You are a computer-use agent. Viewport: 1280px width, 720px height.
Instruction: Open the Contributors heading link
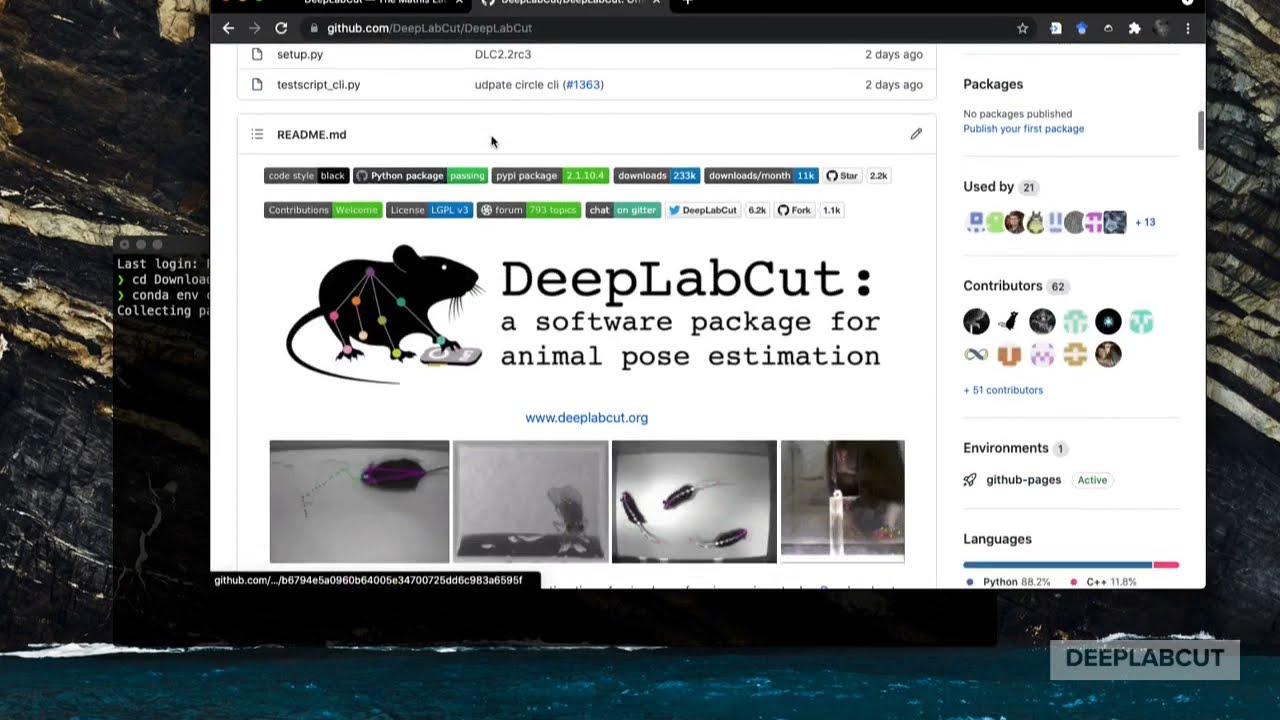1003,286
